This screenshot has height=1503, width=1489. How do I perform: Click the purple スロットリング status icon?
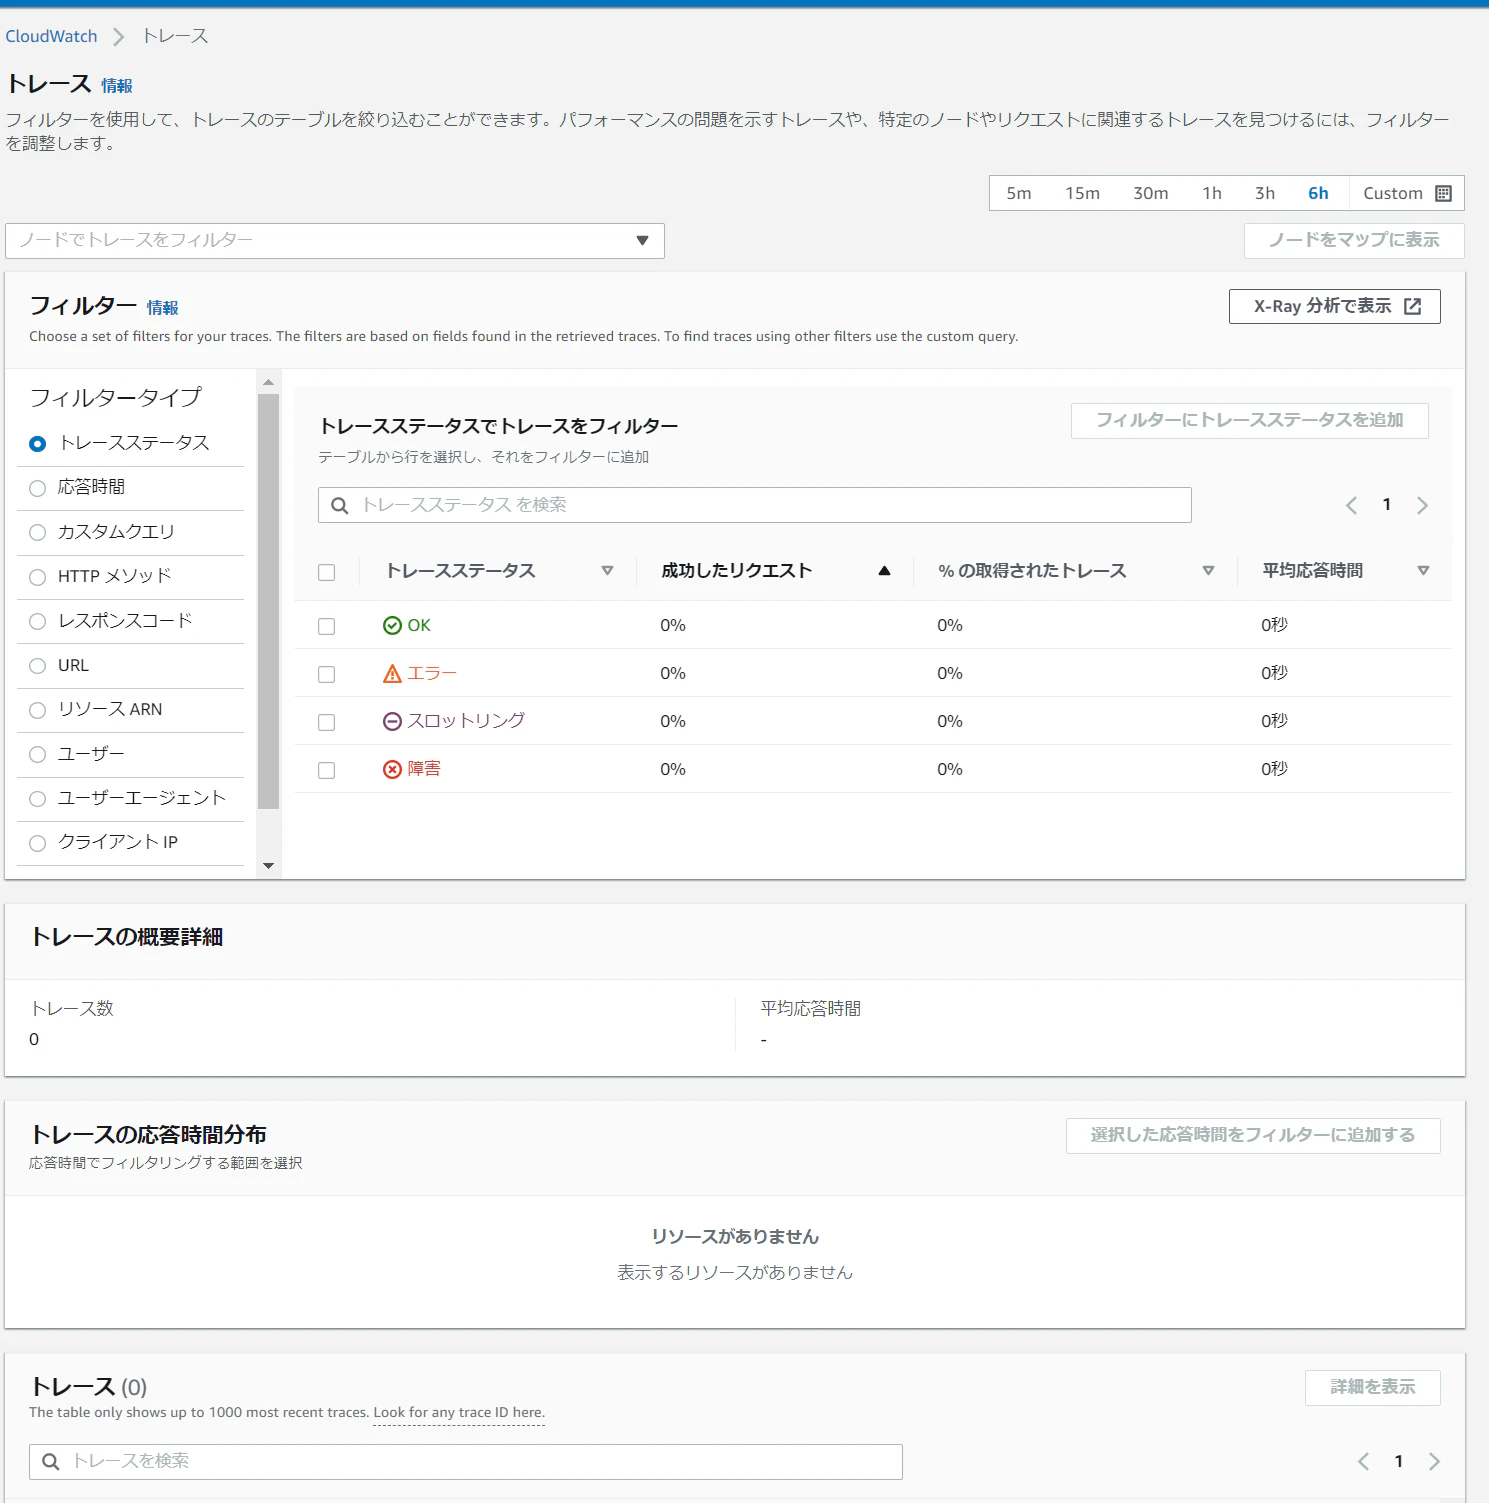point(392,721)
